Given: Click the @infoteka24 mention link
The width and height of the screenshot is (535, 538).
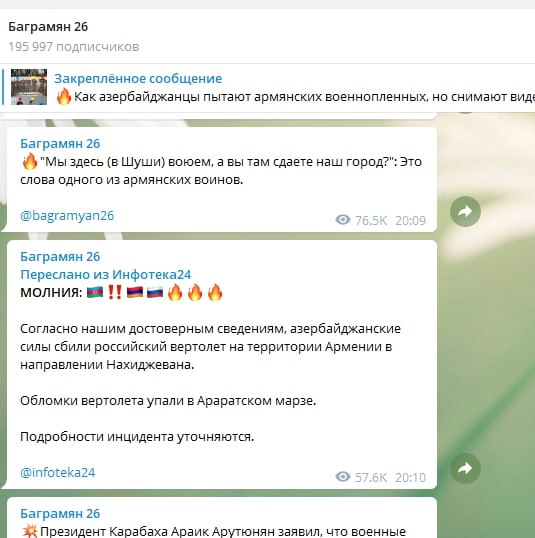Looking at the screenshot, I should (x=58, y=472).
